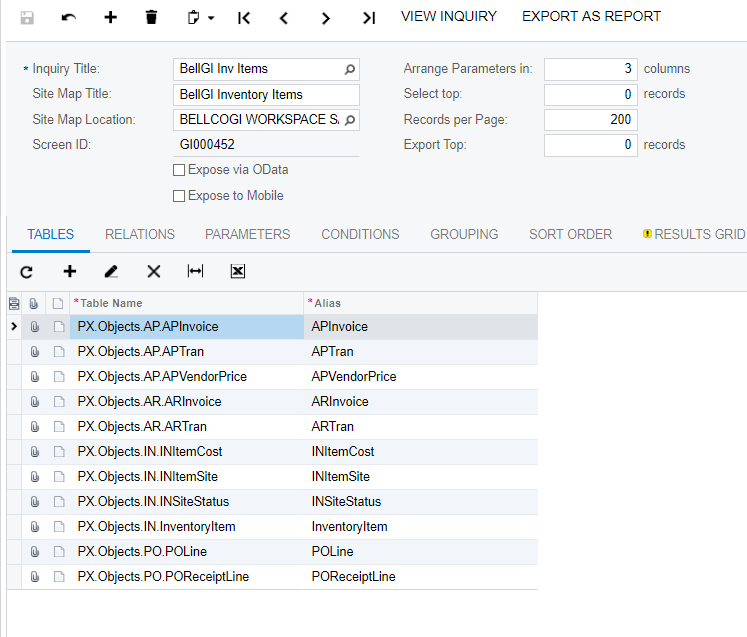
Task: Click Export as Report
Action: click(591, 17)
